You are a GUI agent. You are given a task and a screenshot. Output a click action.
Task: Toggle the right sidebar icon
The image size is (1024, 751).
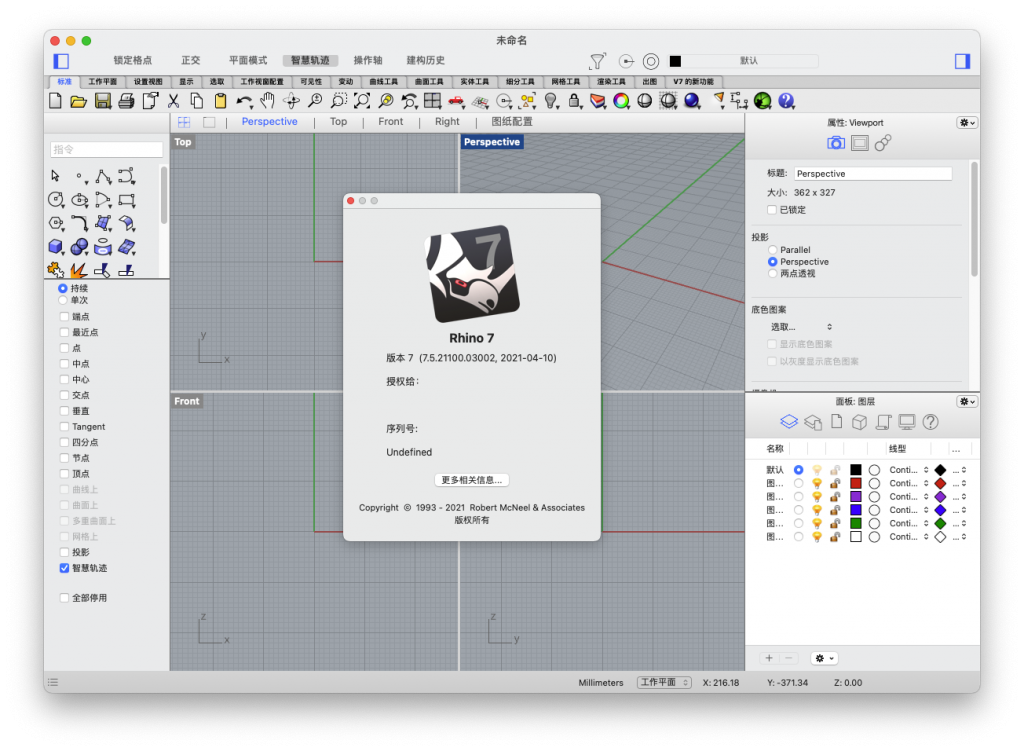coord(962,61)
